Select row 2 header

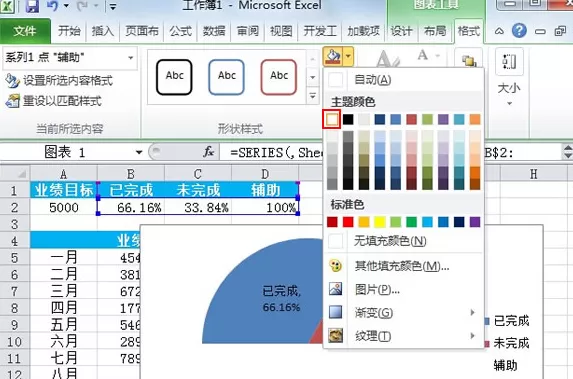pyautogui.click(x=15, y=207)
